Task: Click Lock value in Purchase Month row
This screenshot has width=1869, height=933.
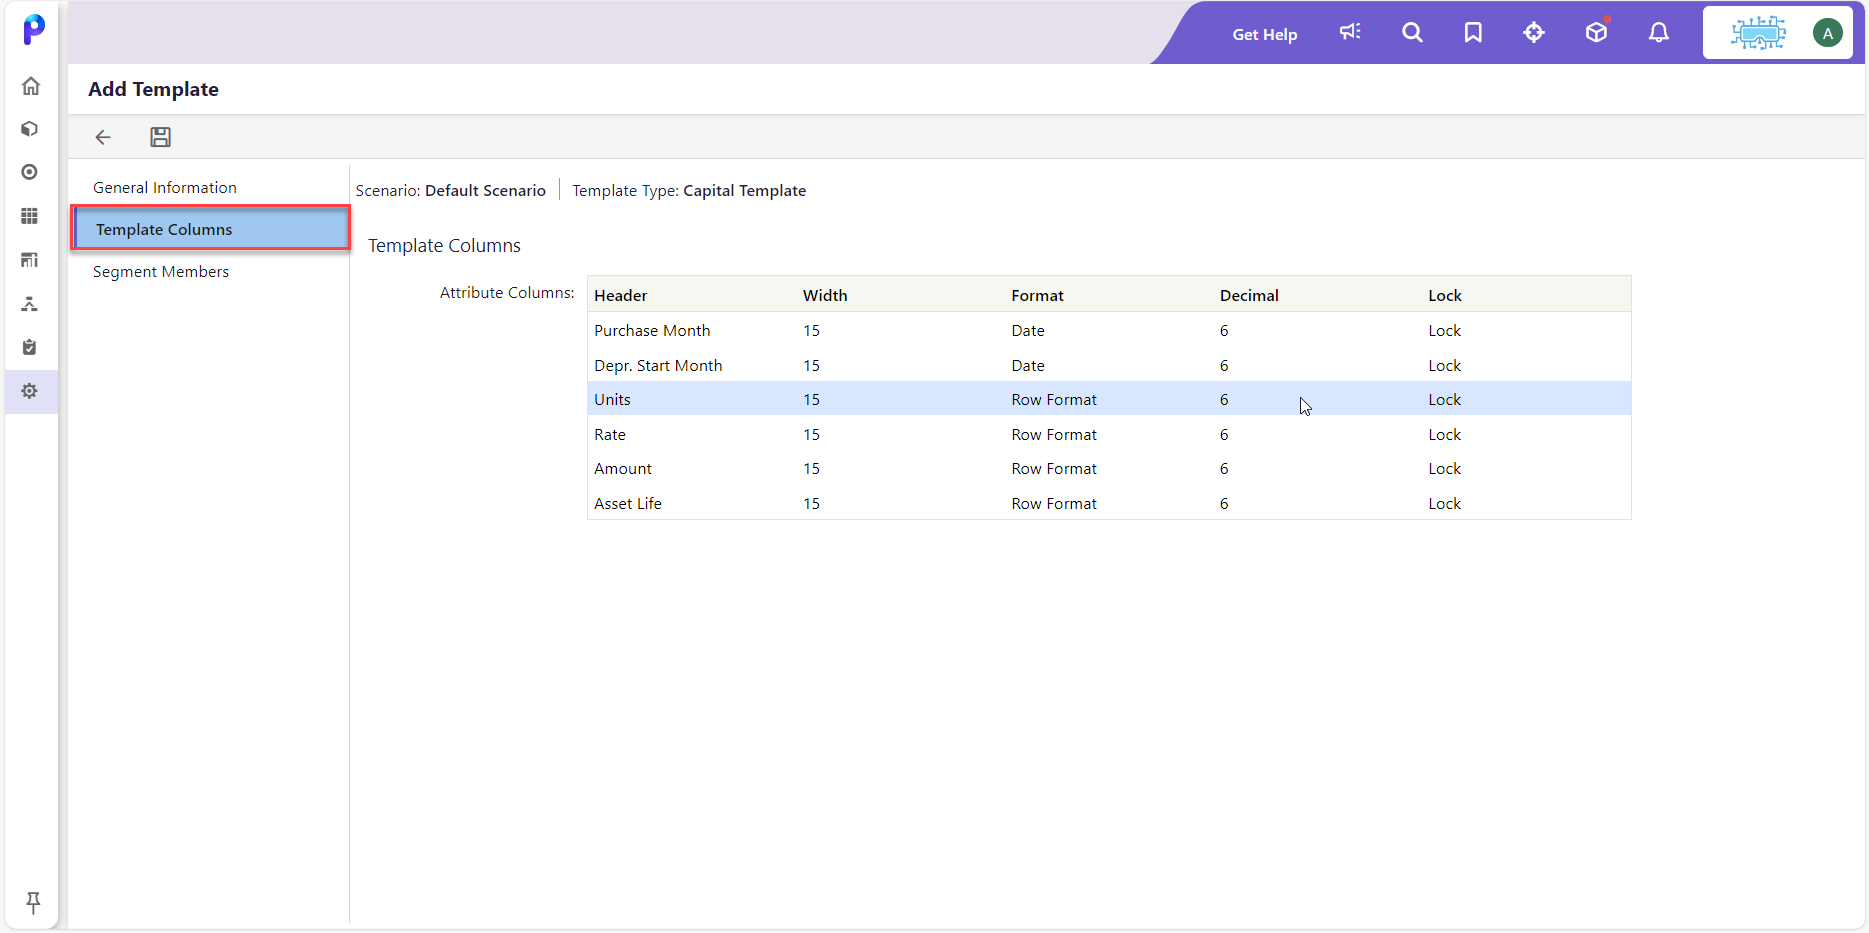Action: [x=1444, y=330]
